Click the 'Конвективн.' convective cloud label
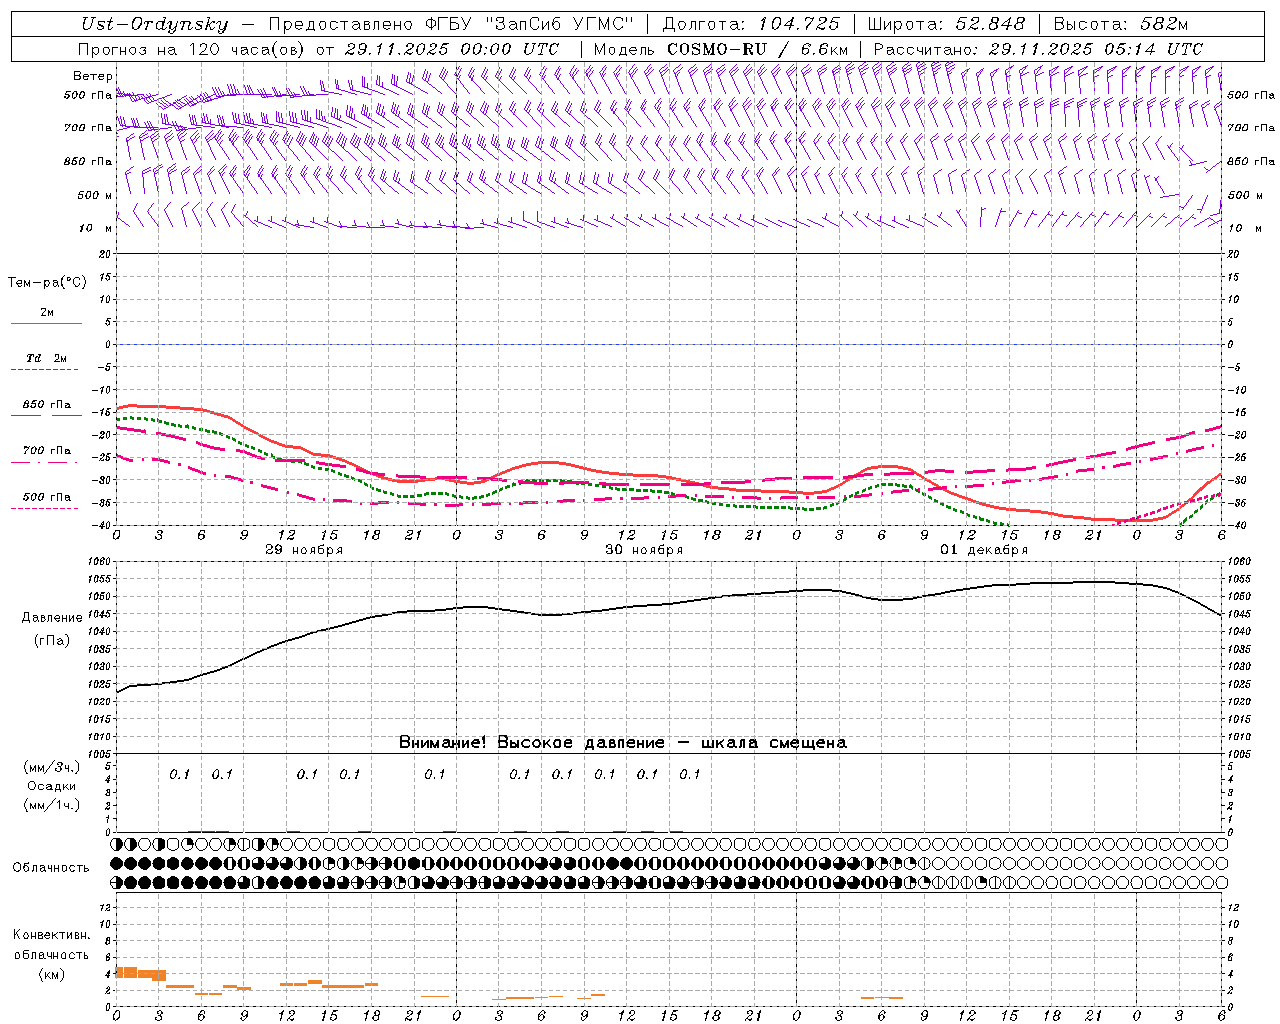1280x1024 pixels. tap(51, 934)
